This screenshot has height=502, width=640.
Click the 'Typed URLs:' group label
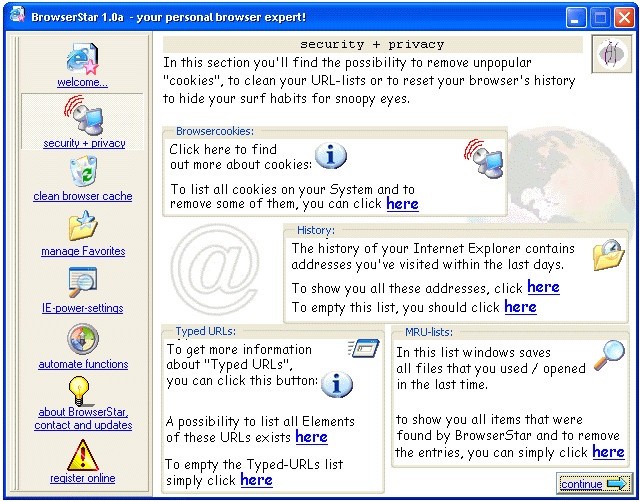click(206, 331)
